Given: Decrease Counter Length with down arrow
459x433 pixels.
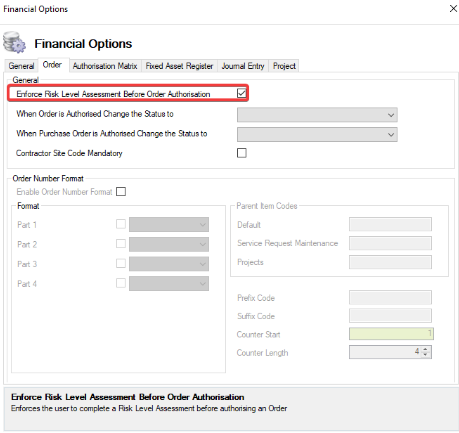Looking at the screenshot, I should (425, 355).
